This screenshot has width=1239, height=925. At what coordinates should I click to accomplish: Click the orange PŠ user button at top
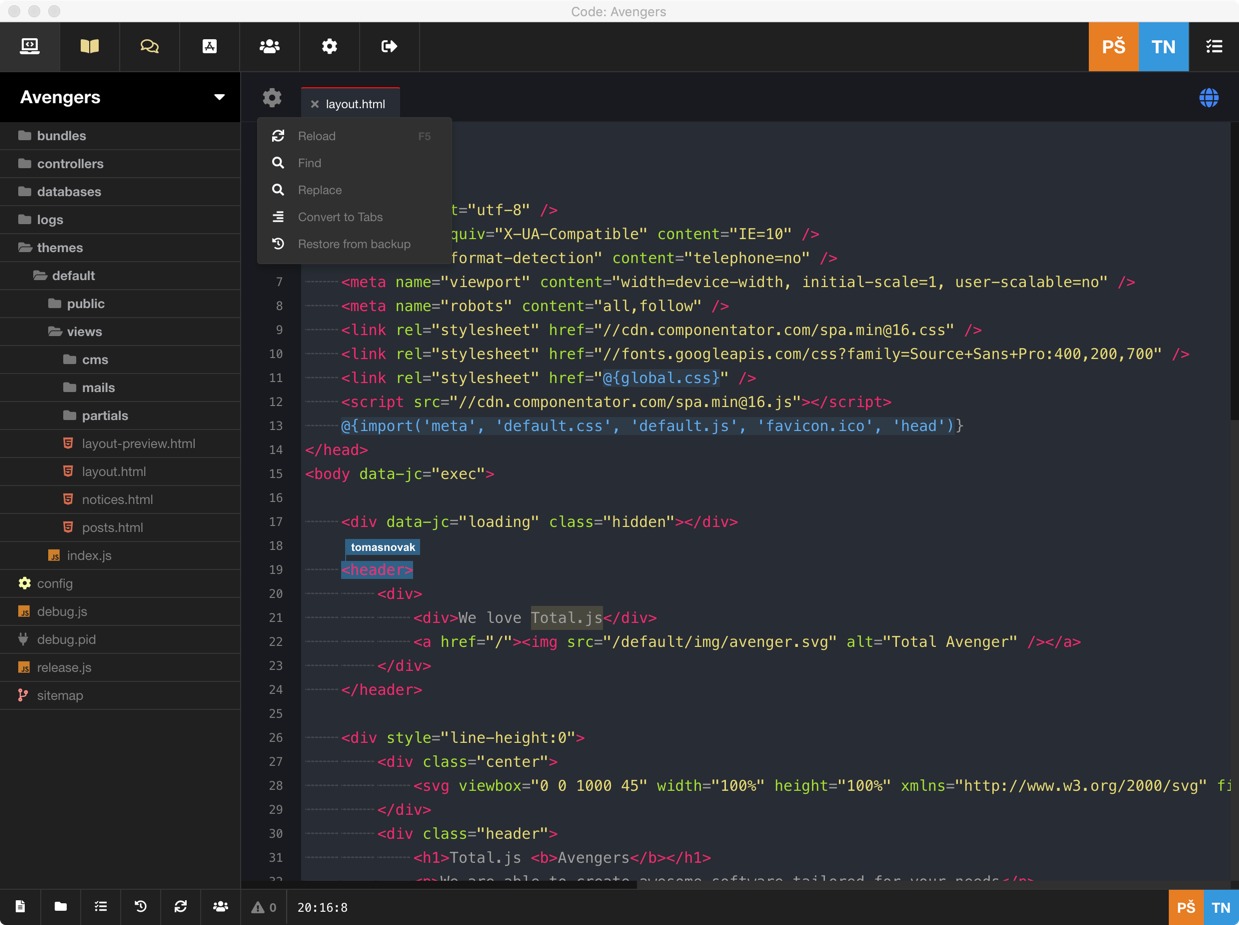1113,47
